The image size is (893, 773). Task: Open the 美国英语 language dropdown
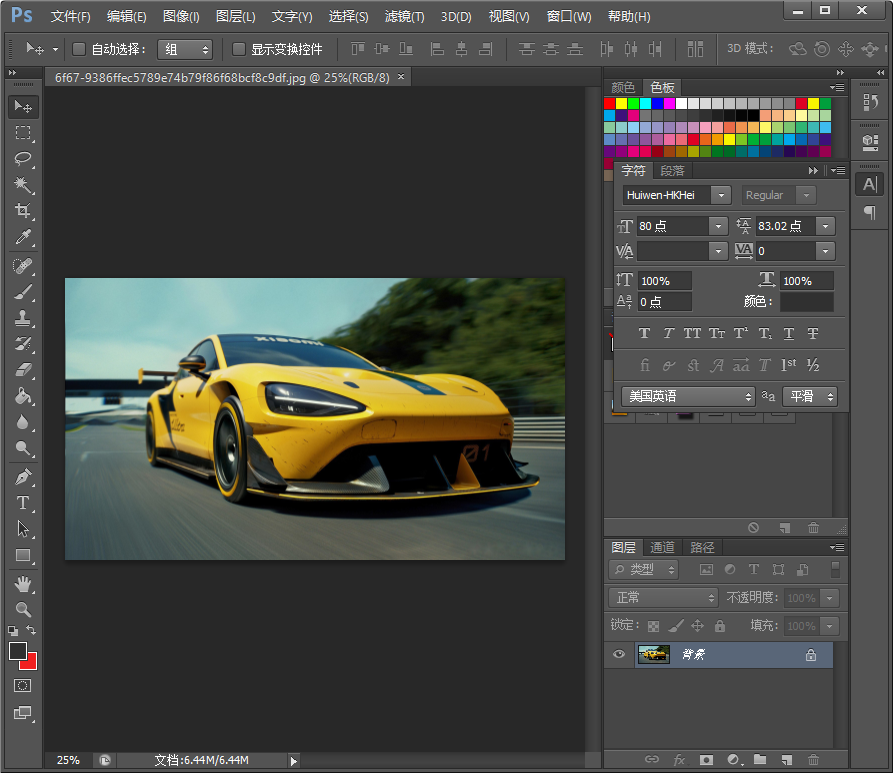688,396
